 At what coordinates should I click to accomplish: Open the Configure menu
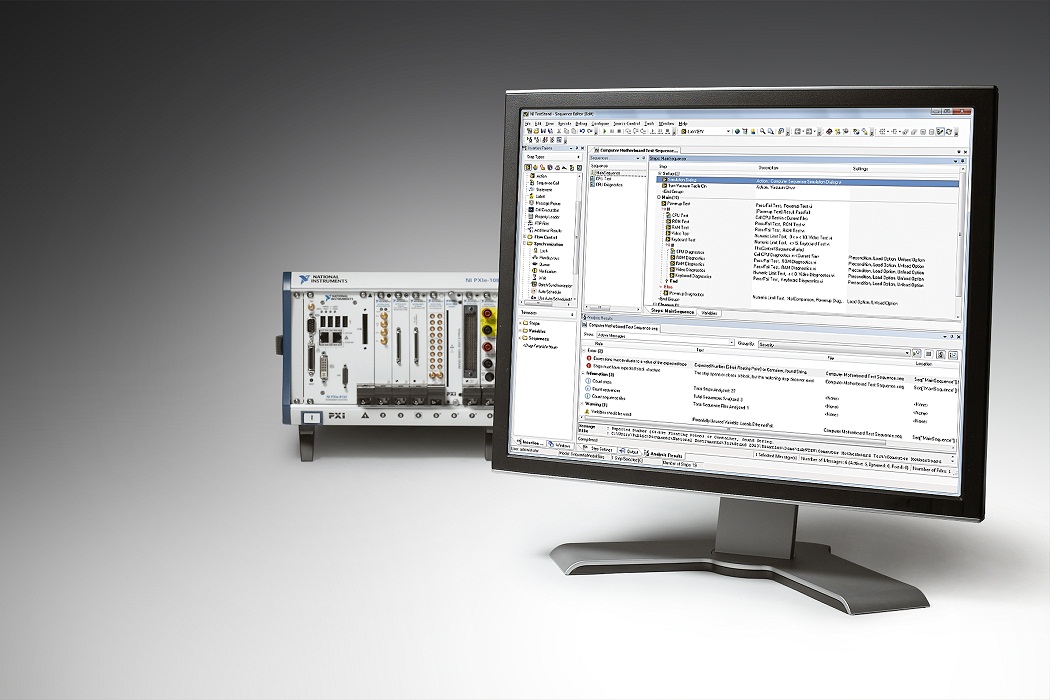click(600, 123)
